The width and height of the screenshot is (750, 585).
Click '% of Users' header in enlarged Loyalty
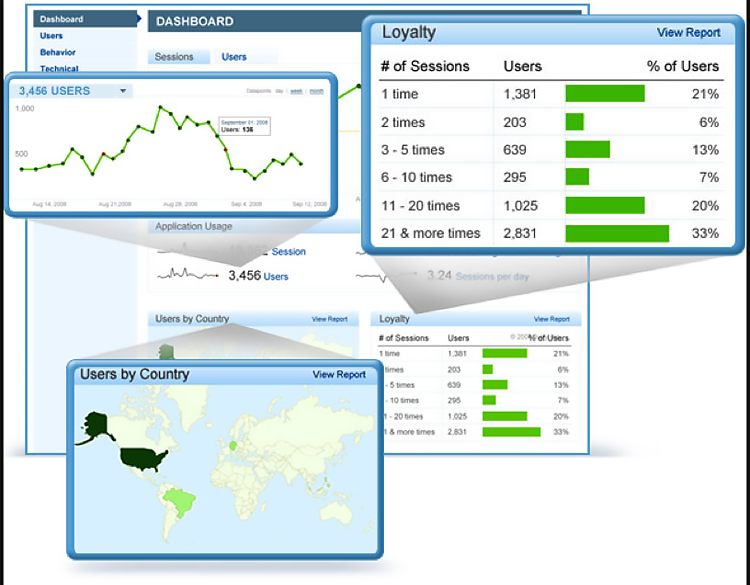point(683,66)
